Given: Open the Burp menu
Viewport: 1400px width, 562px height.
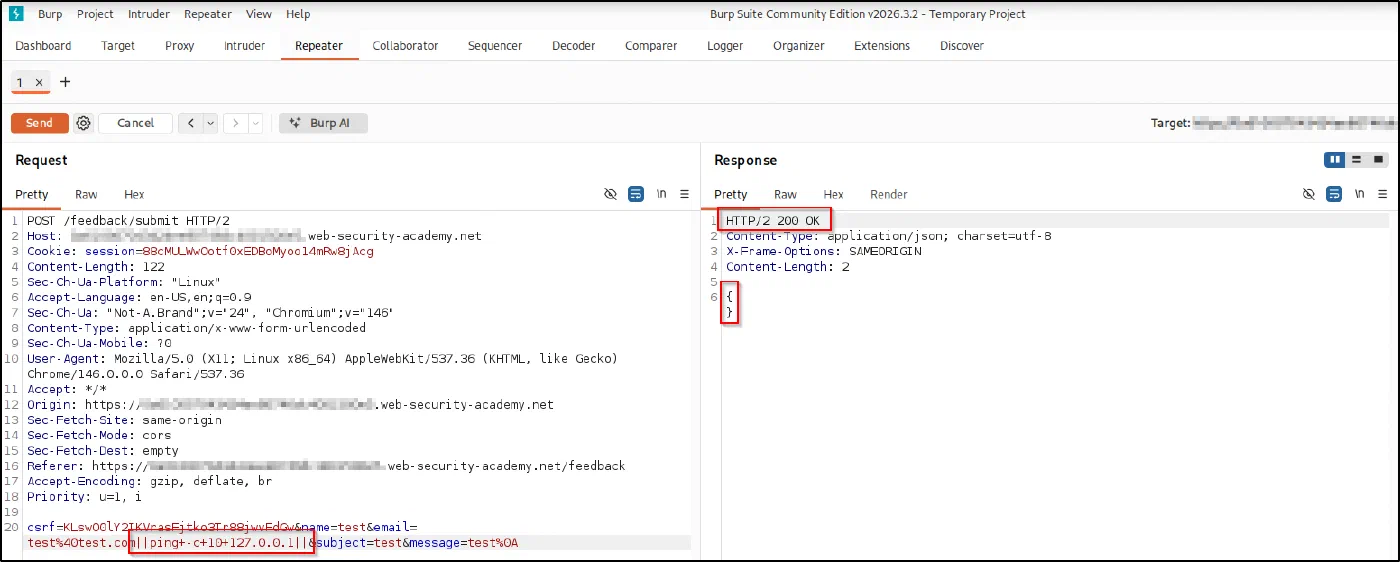Looking at the screenshot, I should (x=50, y=14).
